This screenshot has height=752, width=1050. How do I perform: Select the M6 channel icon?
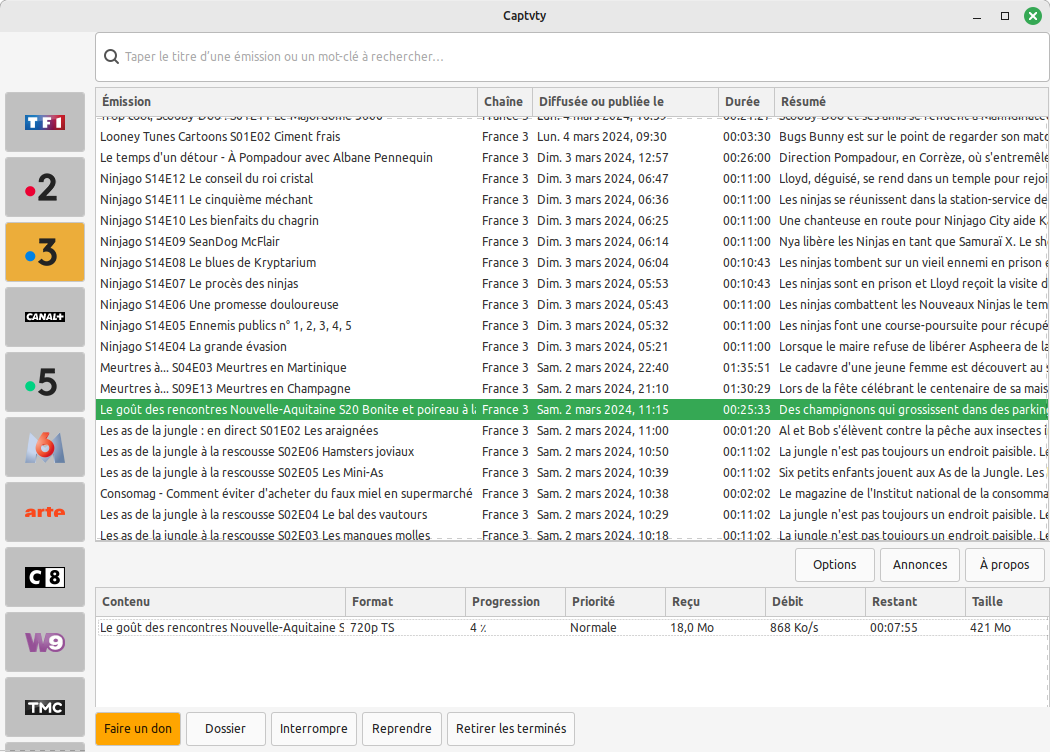tap(45, 447)
